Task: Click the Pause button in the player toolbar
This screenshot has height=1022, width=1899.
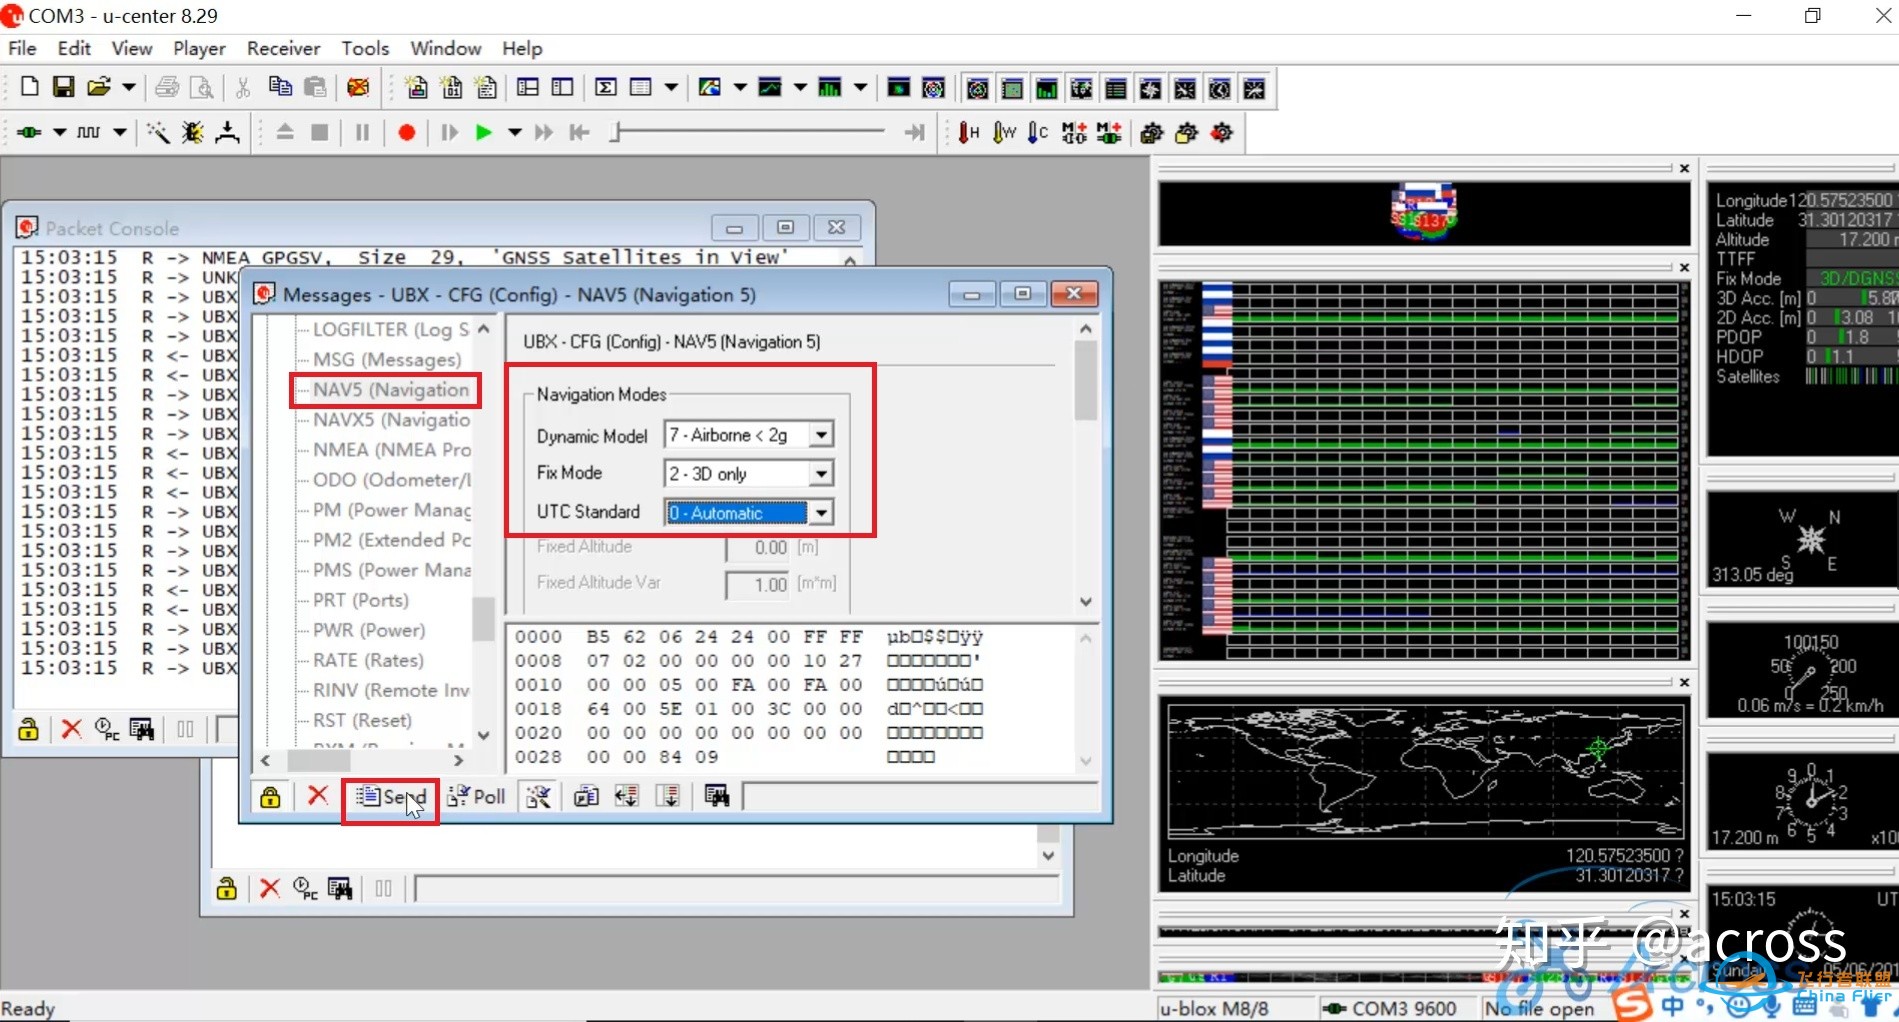Action: coord(362,132)
